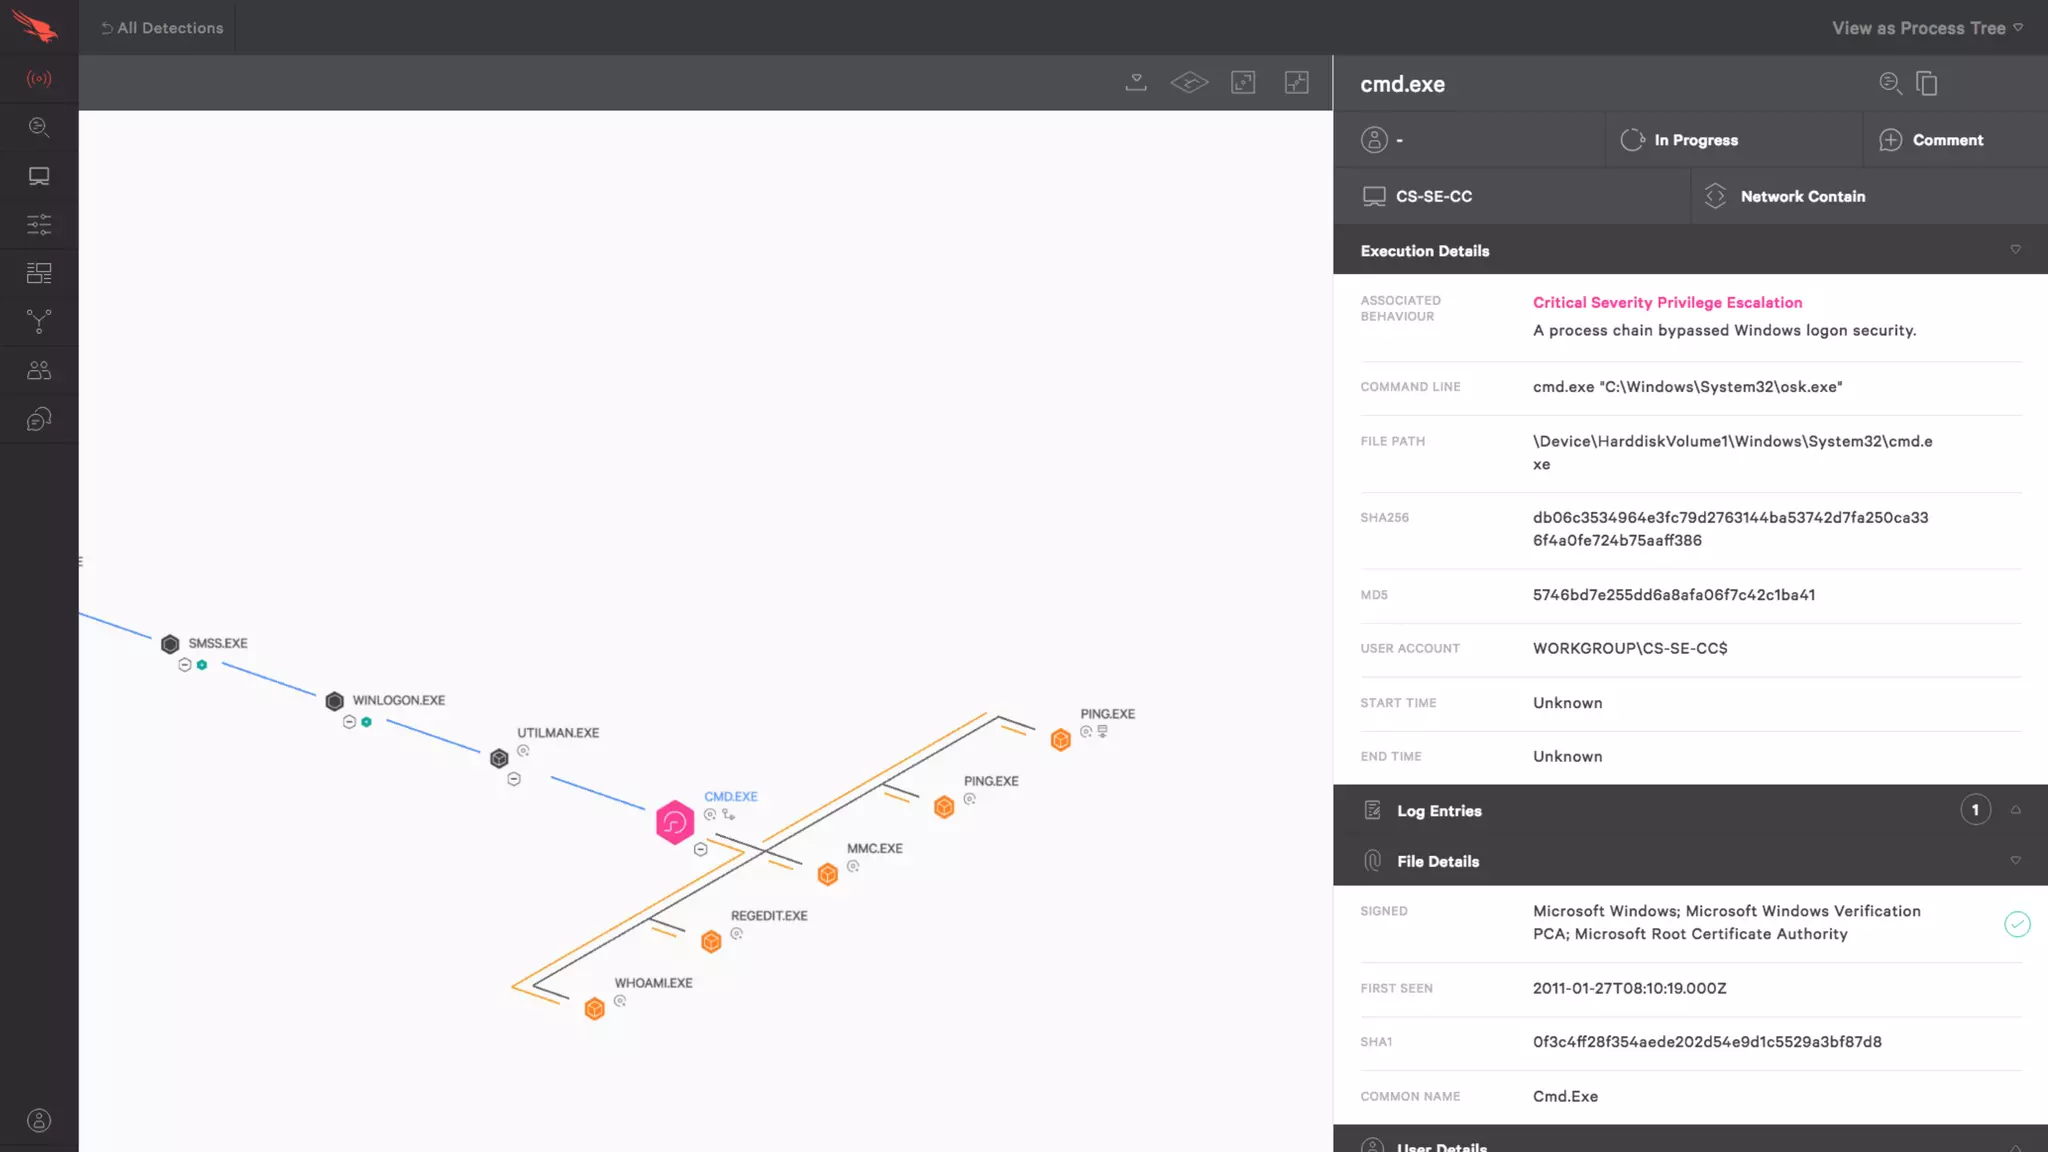The image size is (2048, 1152).
Task: Collapse children under SMSS.EXE node
Action: point(185,665)
